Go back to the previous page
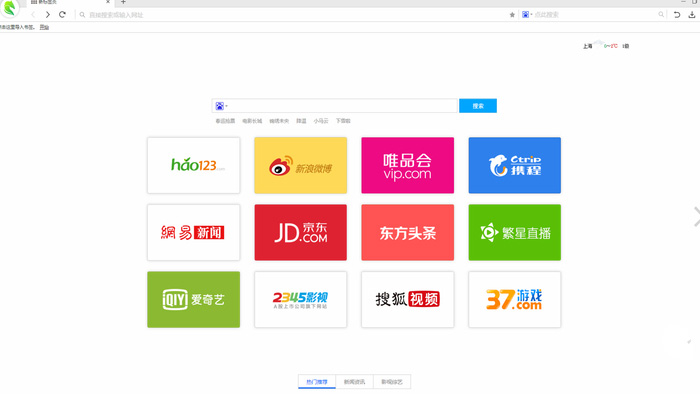Screen dimensions: 700x394 33,15
